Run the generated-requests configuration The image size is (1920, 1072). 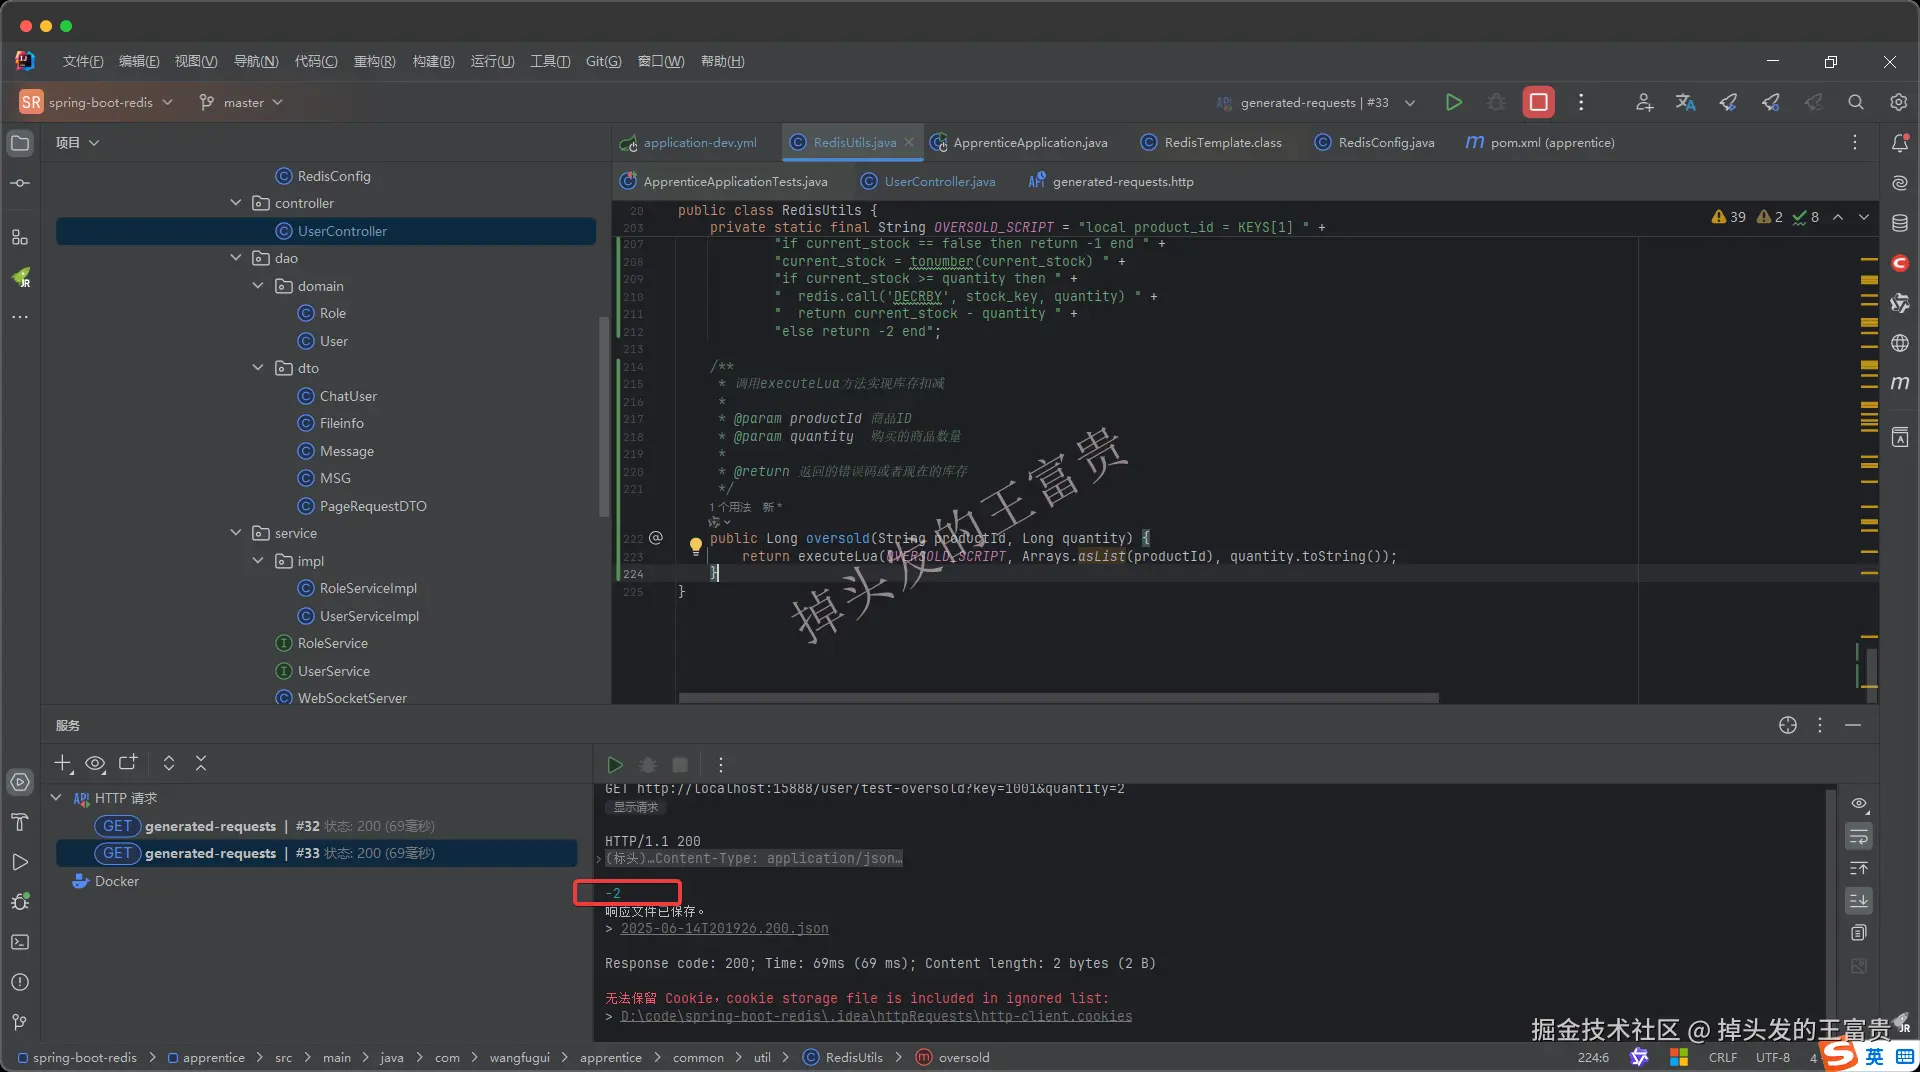click(x=1453, y=102)
